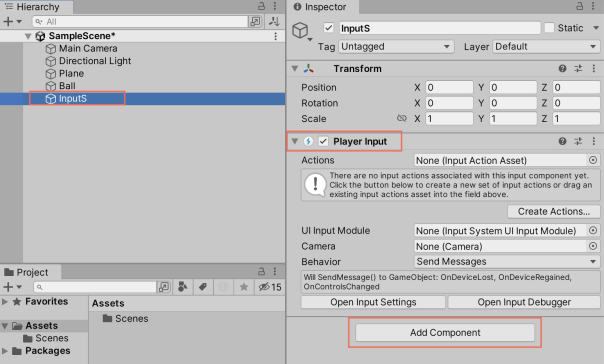Edit Rotation Y field
Screen dimensions: 604x364
point(513,103)
